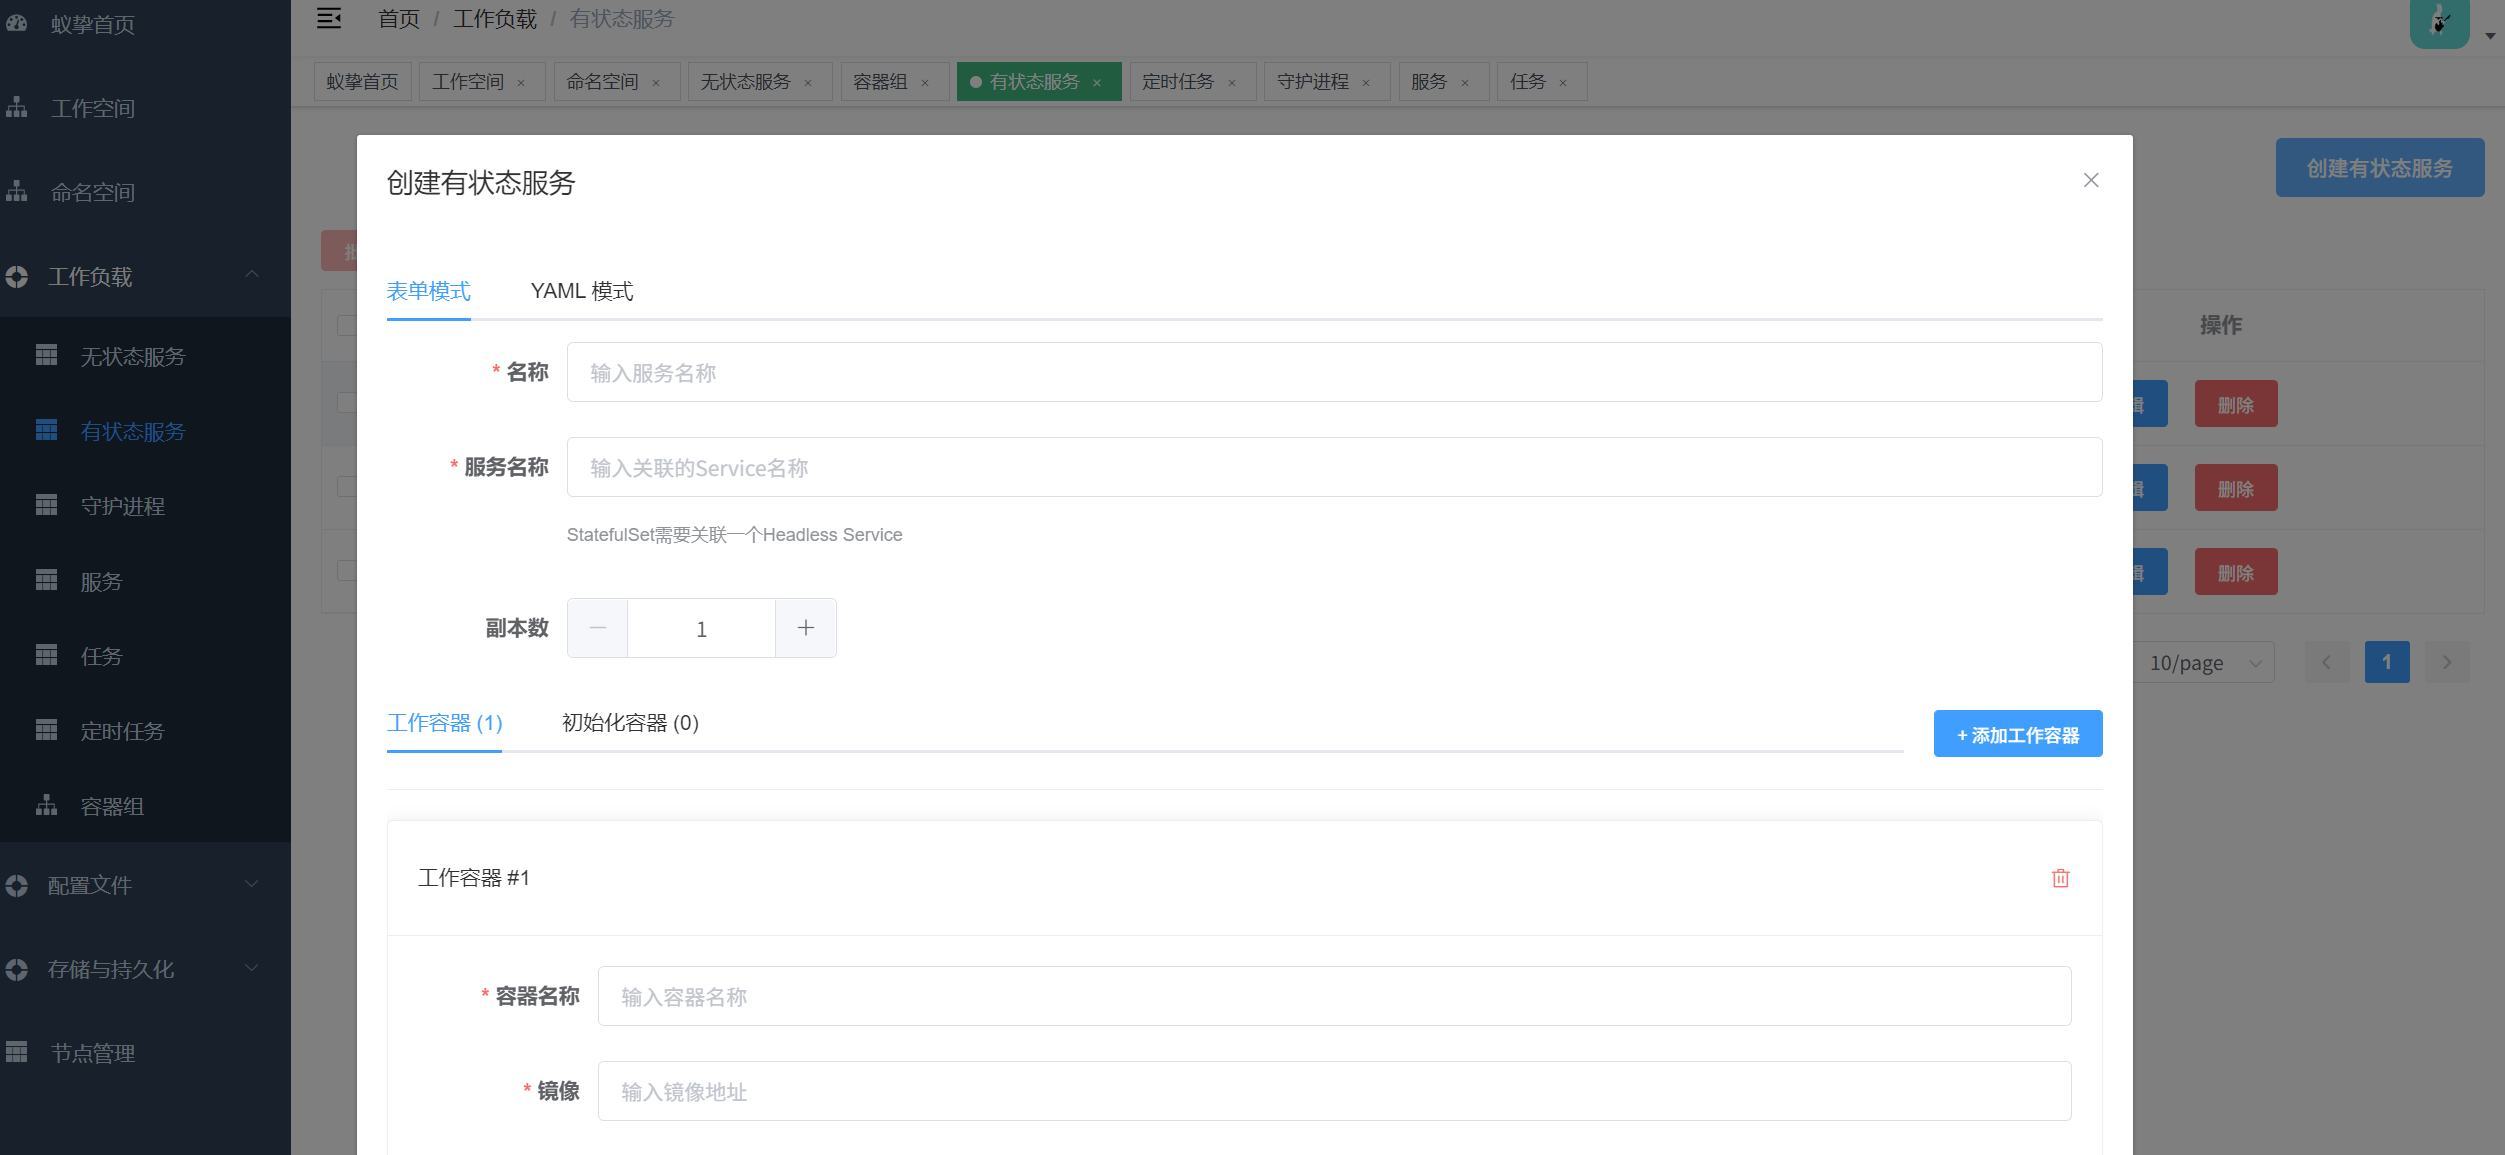The height and width of the screenshot is (1155, 2505).
Task: Switch to 初始化容器 (0) tab
Action: pos(630,723)
